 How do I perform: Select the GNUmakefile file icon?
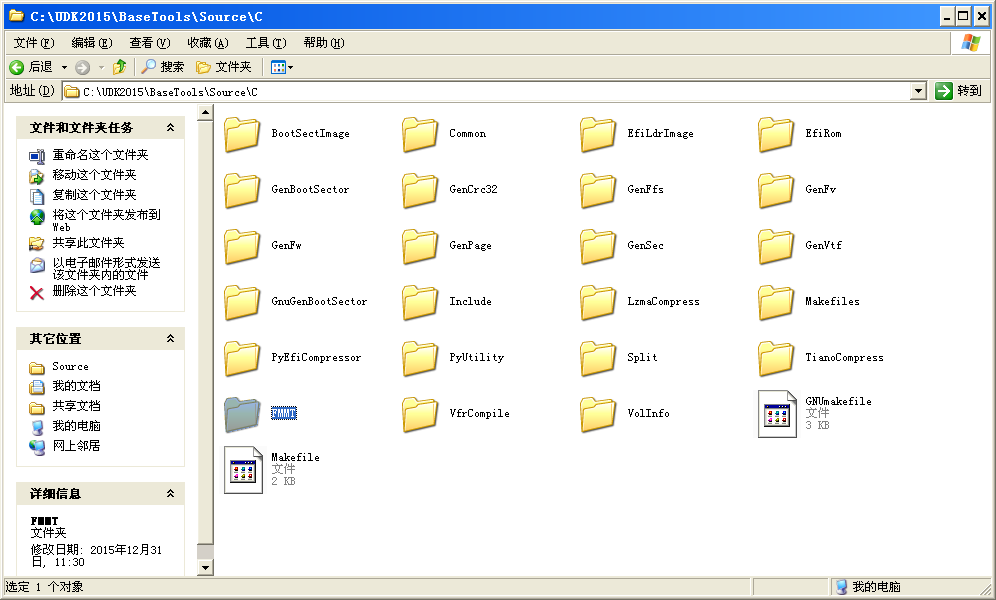click(x=777, y=414)
